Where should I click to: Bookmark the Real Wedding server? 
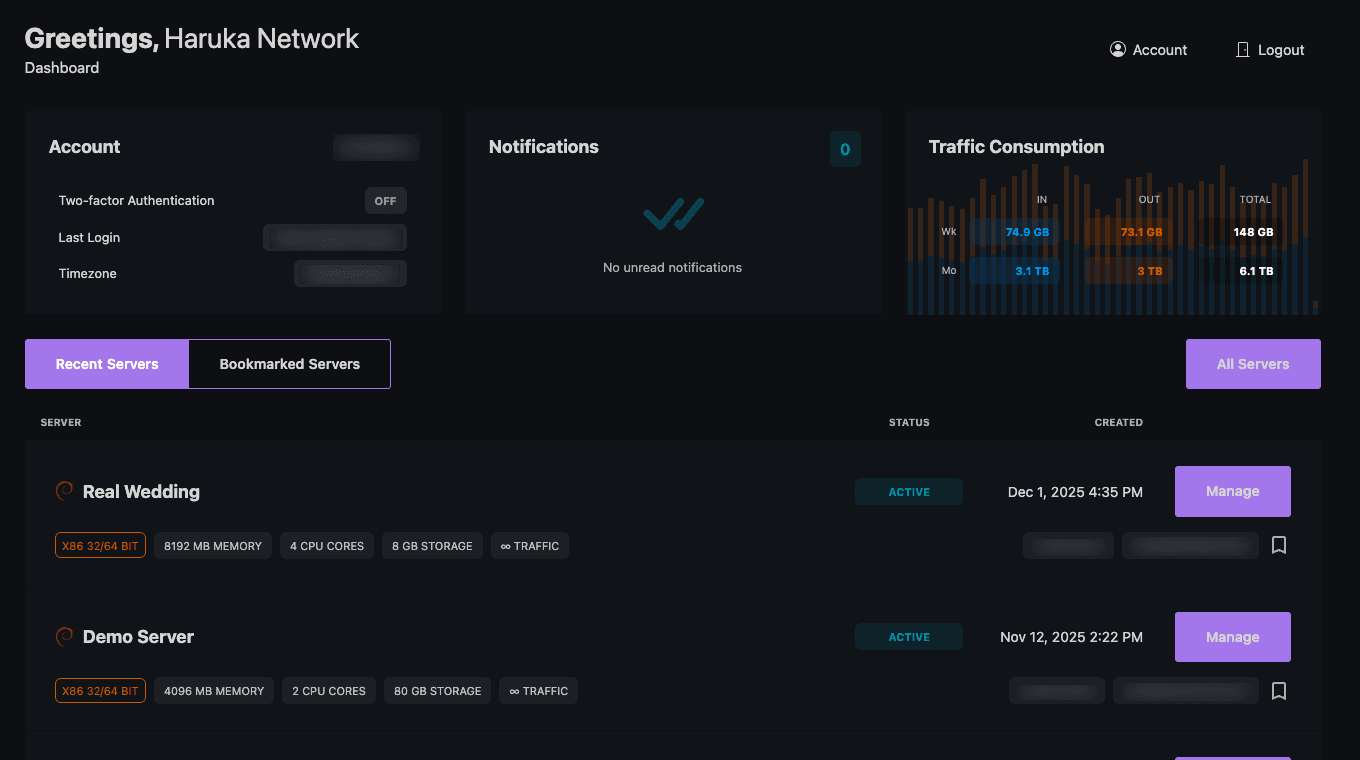[x=1278, y=545]
